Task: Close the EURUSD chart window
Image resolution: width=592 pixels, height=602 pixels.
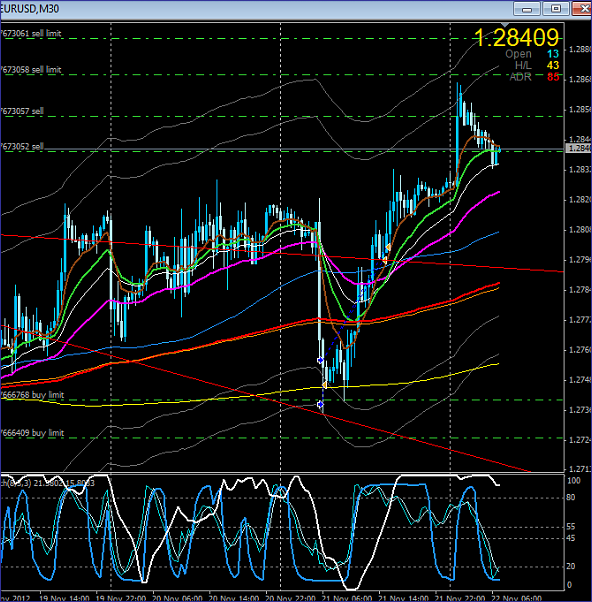Action: pos(582,8)
